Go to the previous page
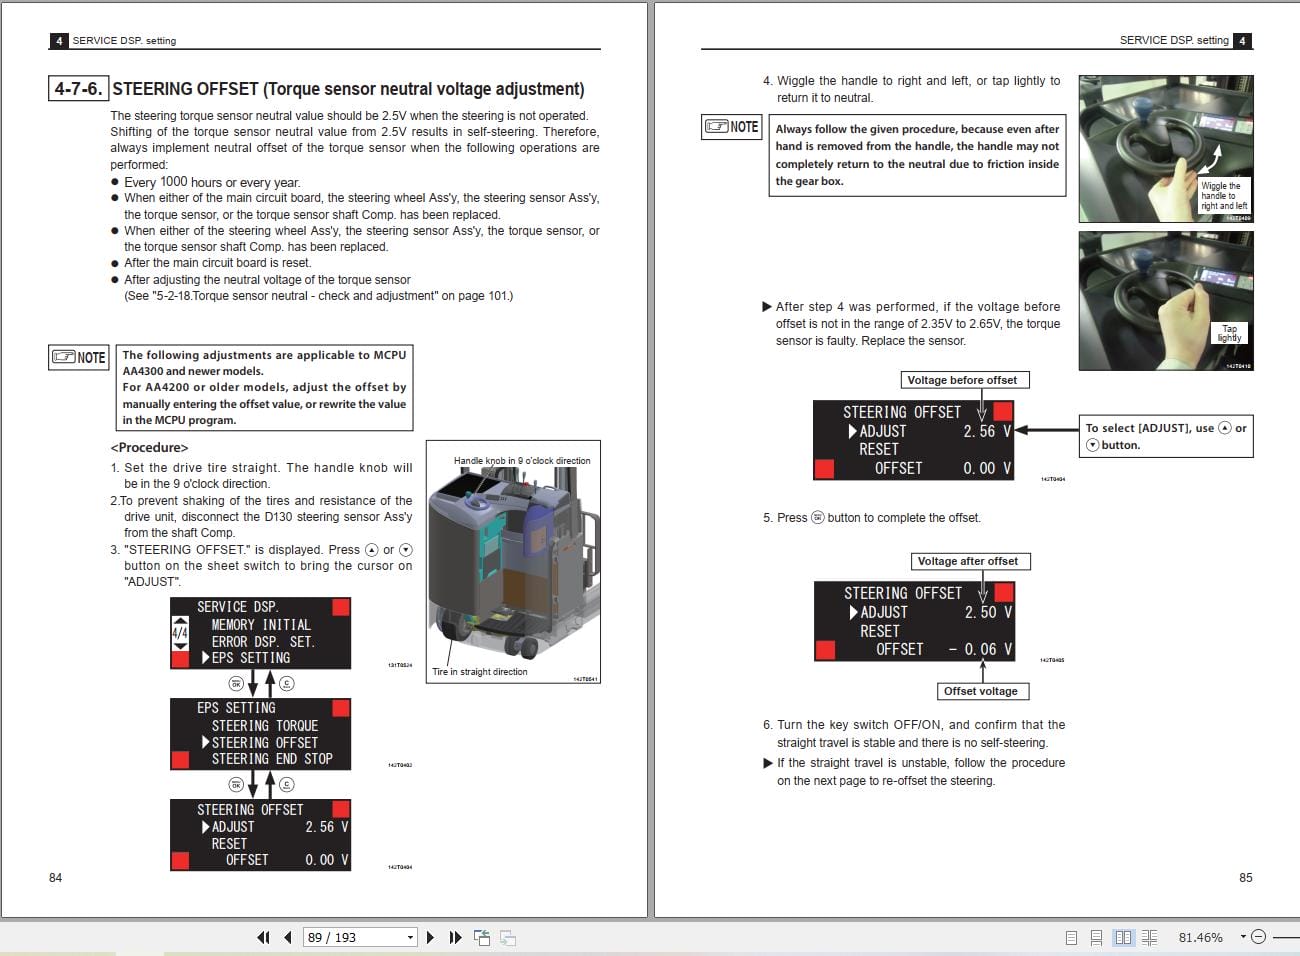 (x=288, y=937)
